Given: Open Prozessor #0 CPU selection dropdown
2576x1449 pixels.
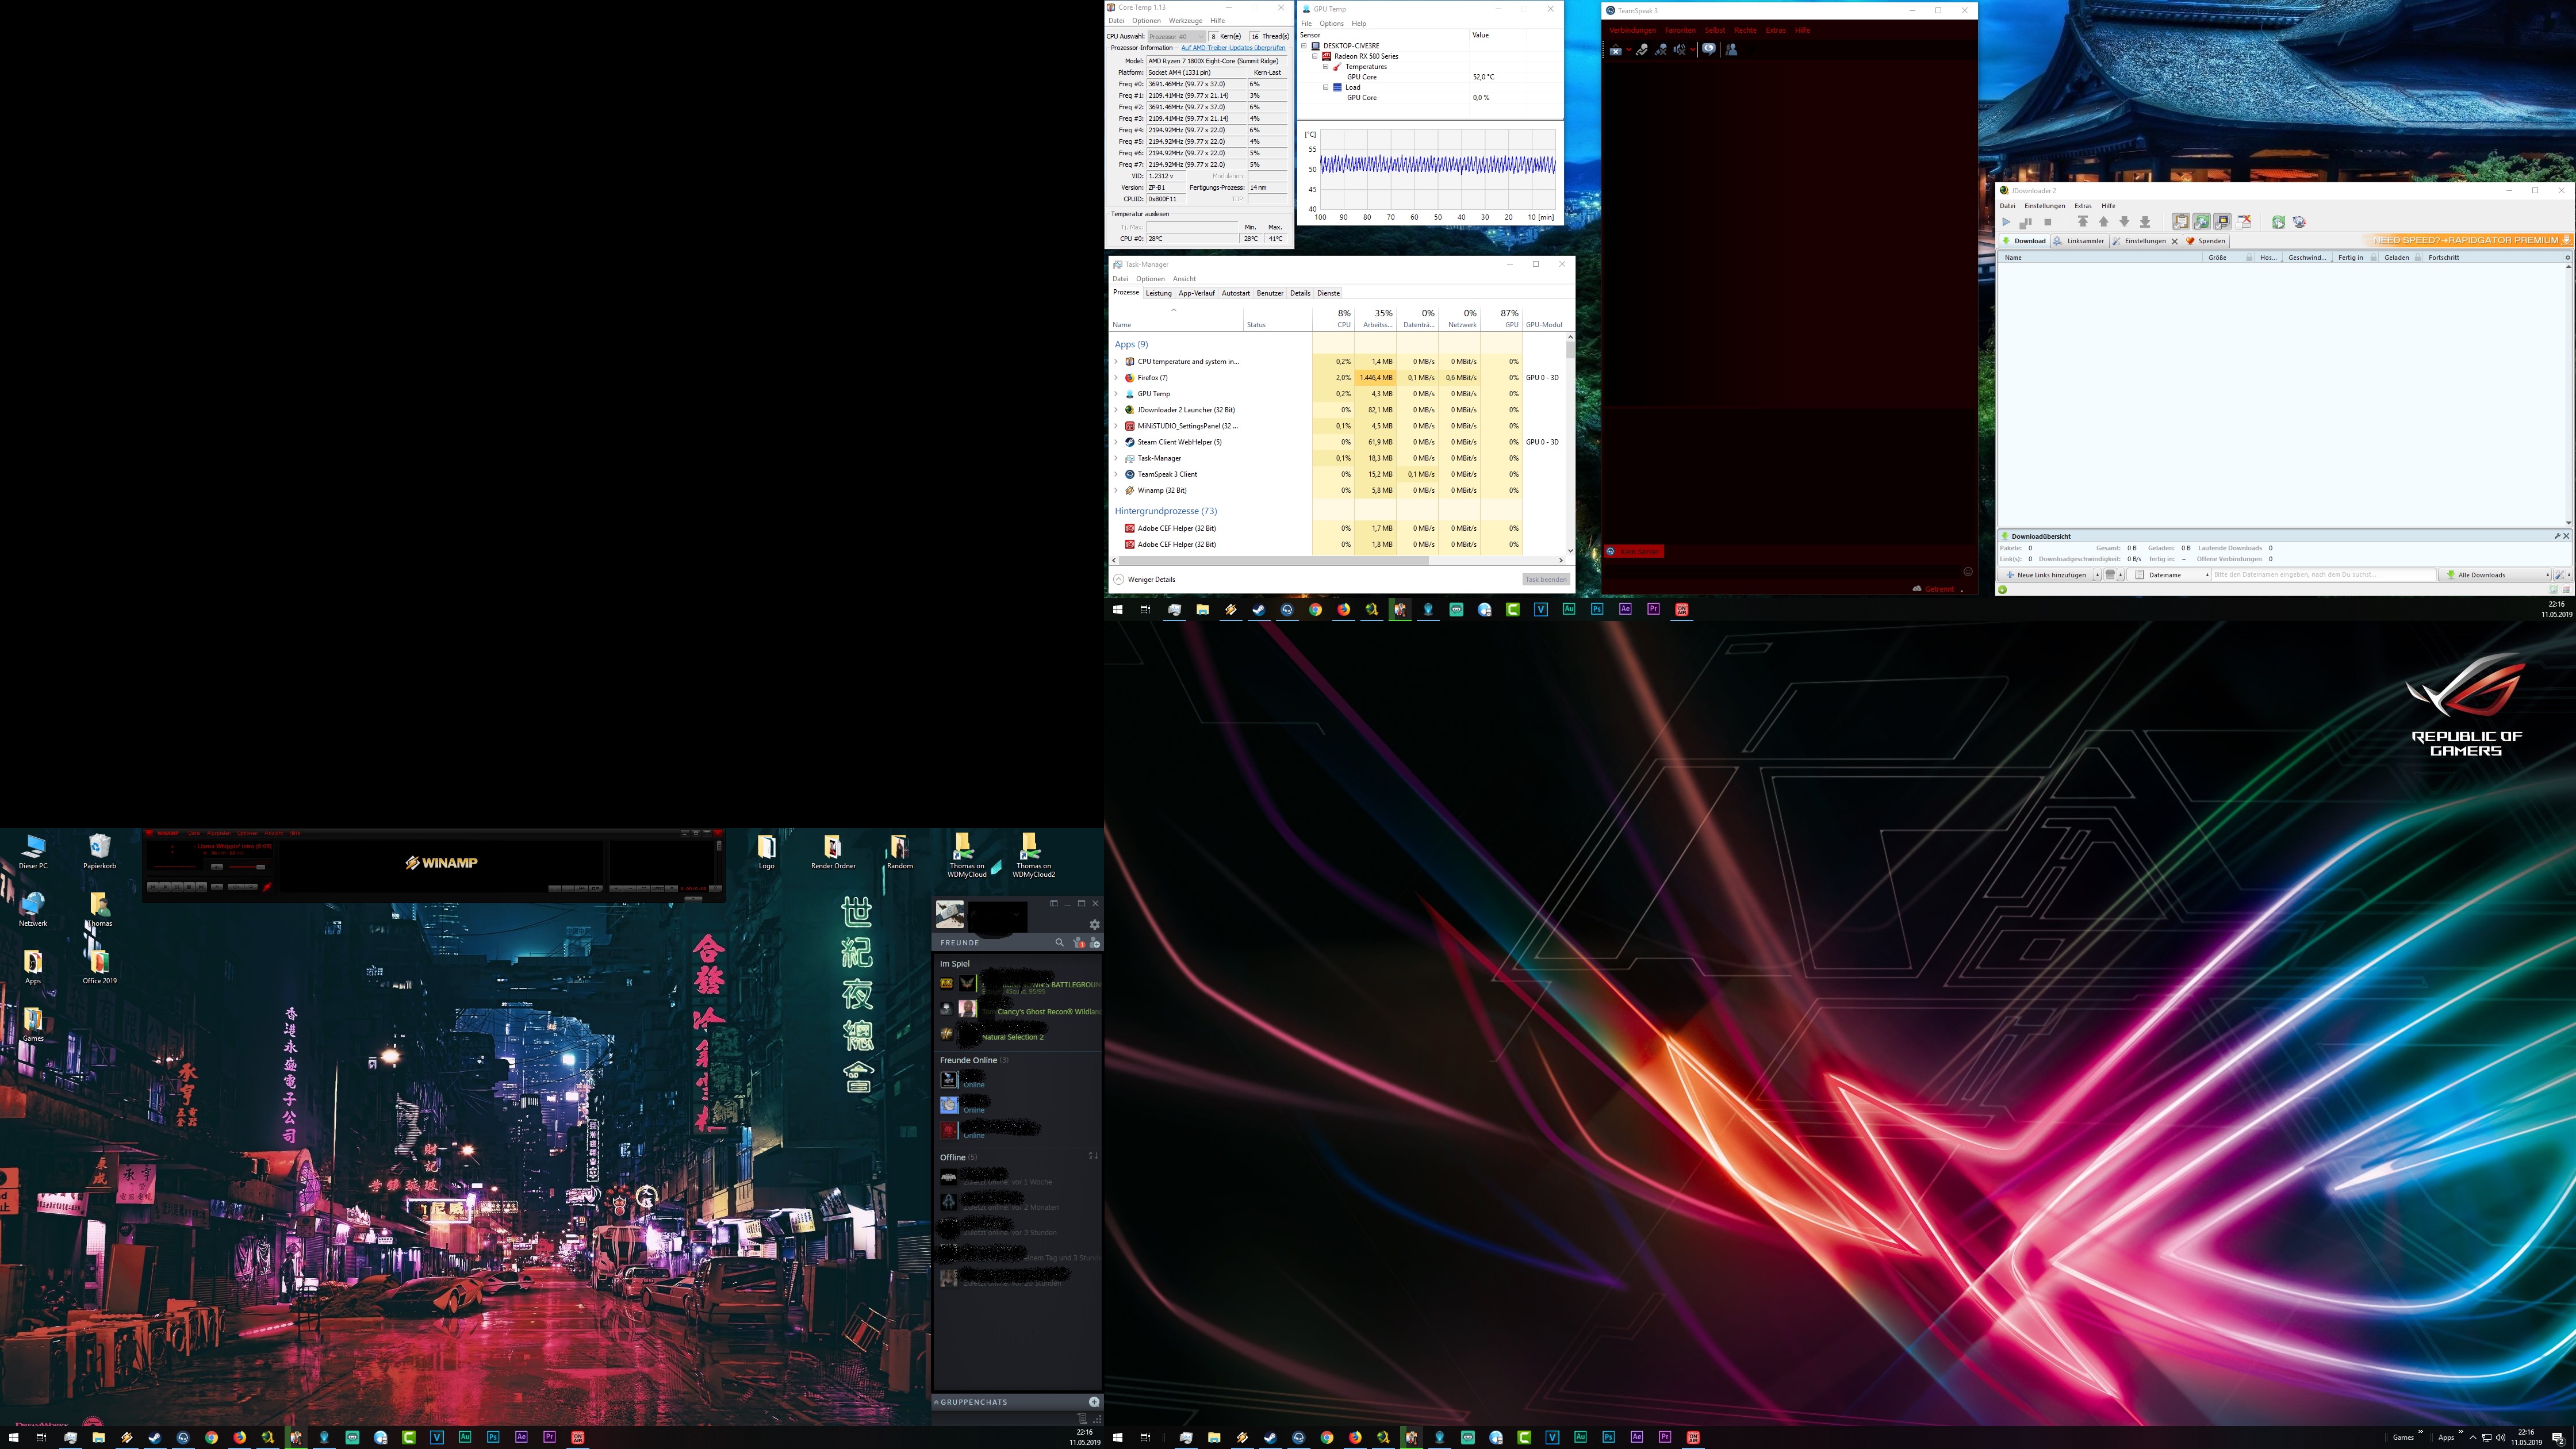Looking at the screenshot, I should point(1176,36).
